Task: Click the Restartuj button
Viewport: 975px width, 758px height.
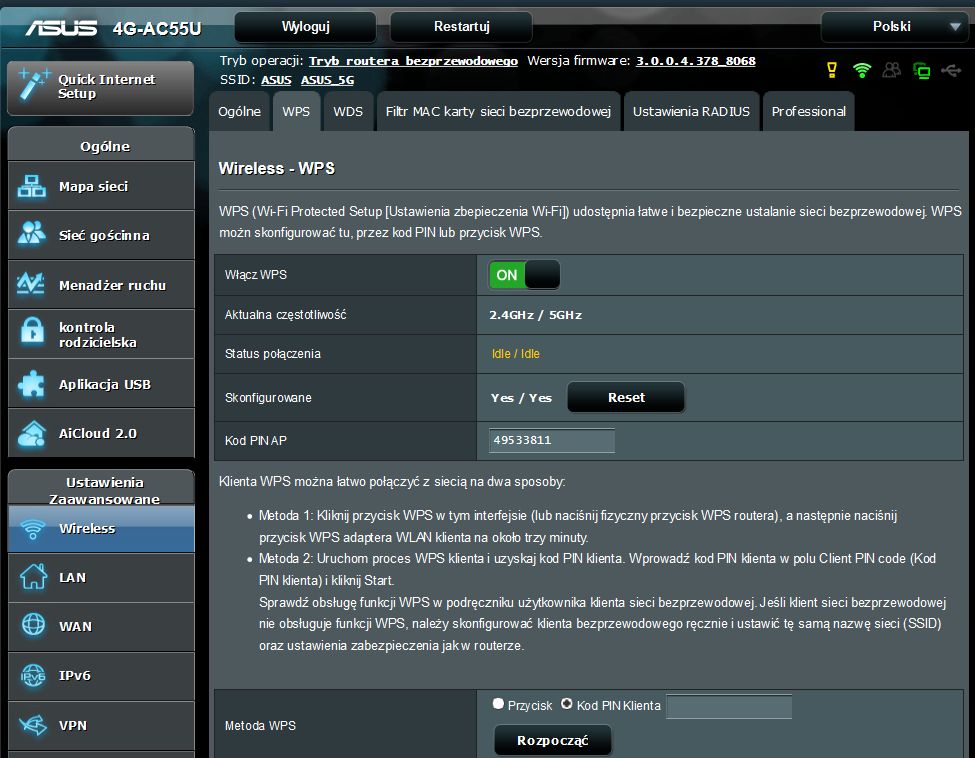Action: pos(461,27)
